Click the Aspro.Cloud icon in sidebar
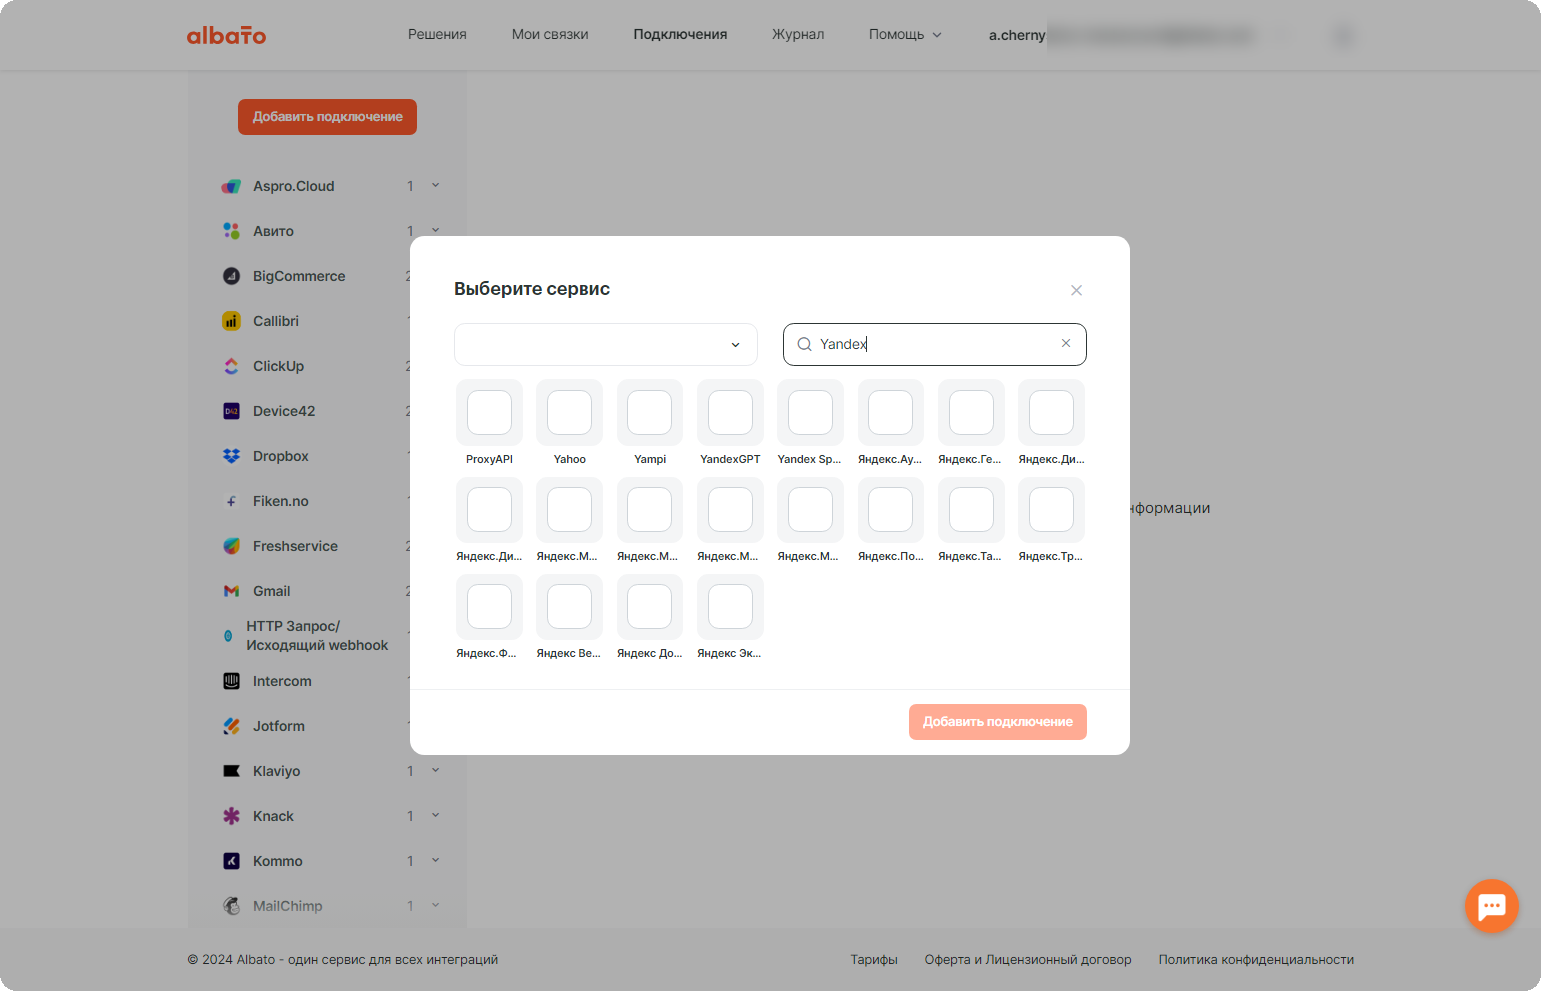1541x991 pixels. coord(231,186)
